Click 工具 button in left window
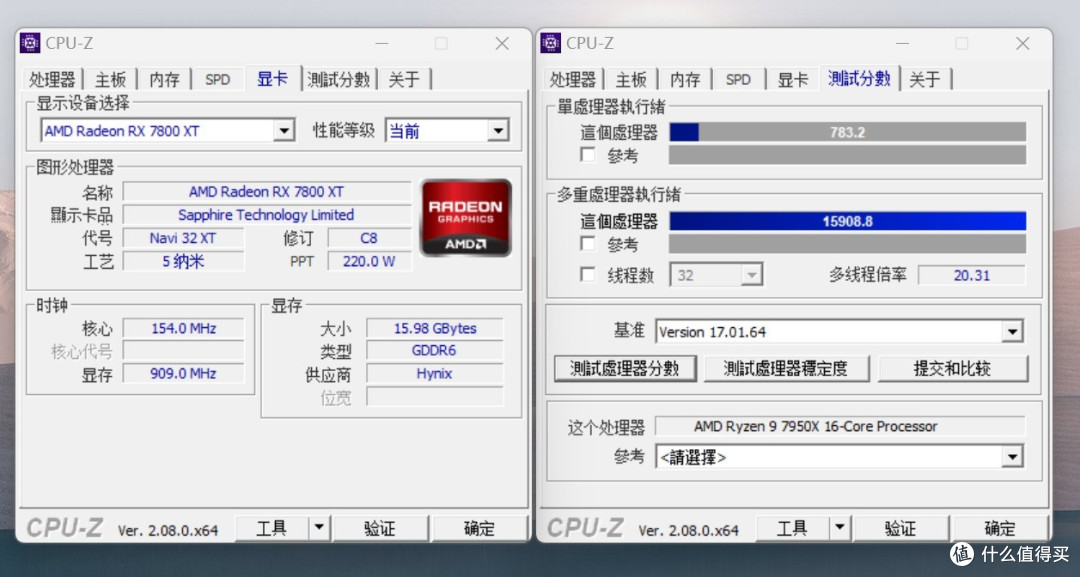Screen dimensions: 1080x577 point(271,528)
